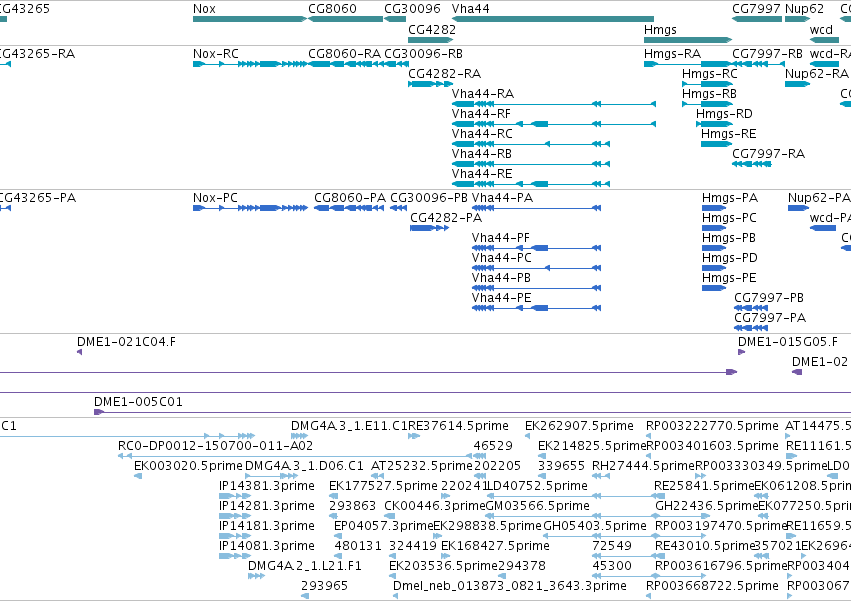Screen dimensions: 851x601
Task: Click the Hmgs-RC transcript label
Action: [710, 74]
